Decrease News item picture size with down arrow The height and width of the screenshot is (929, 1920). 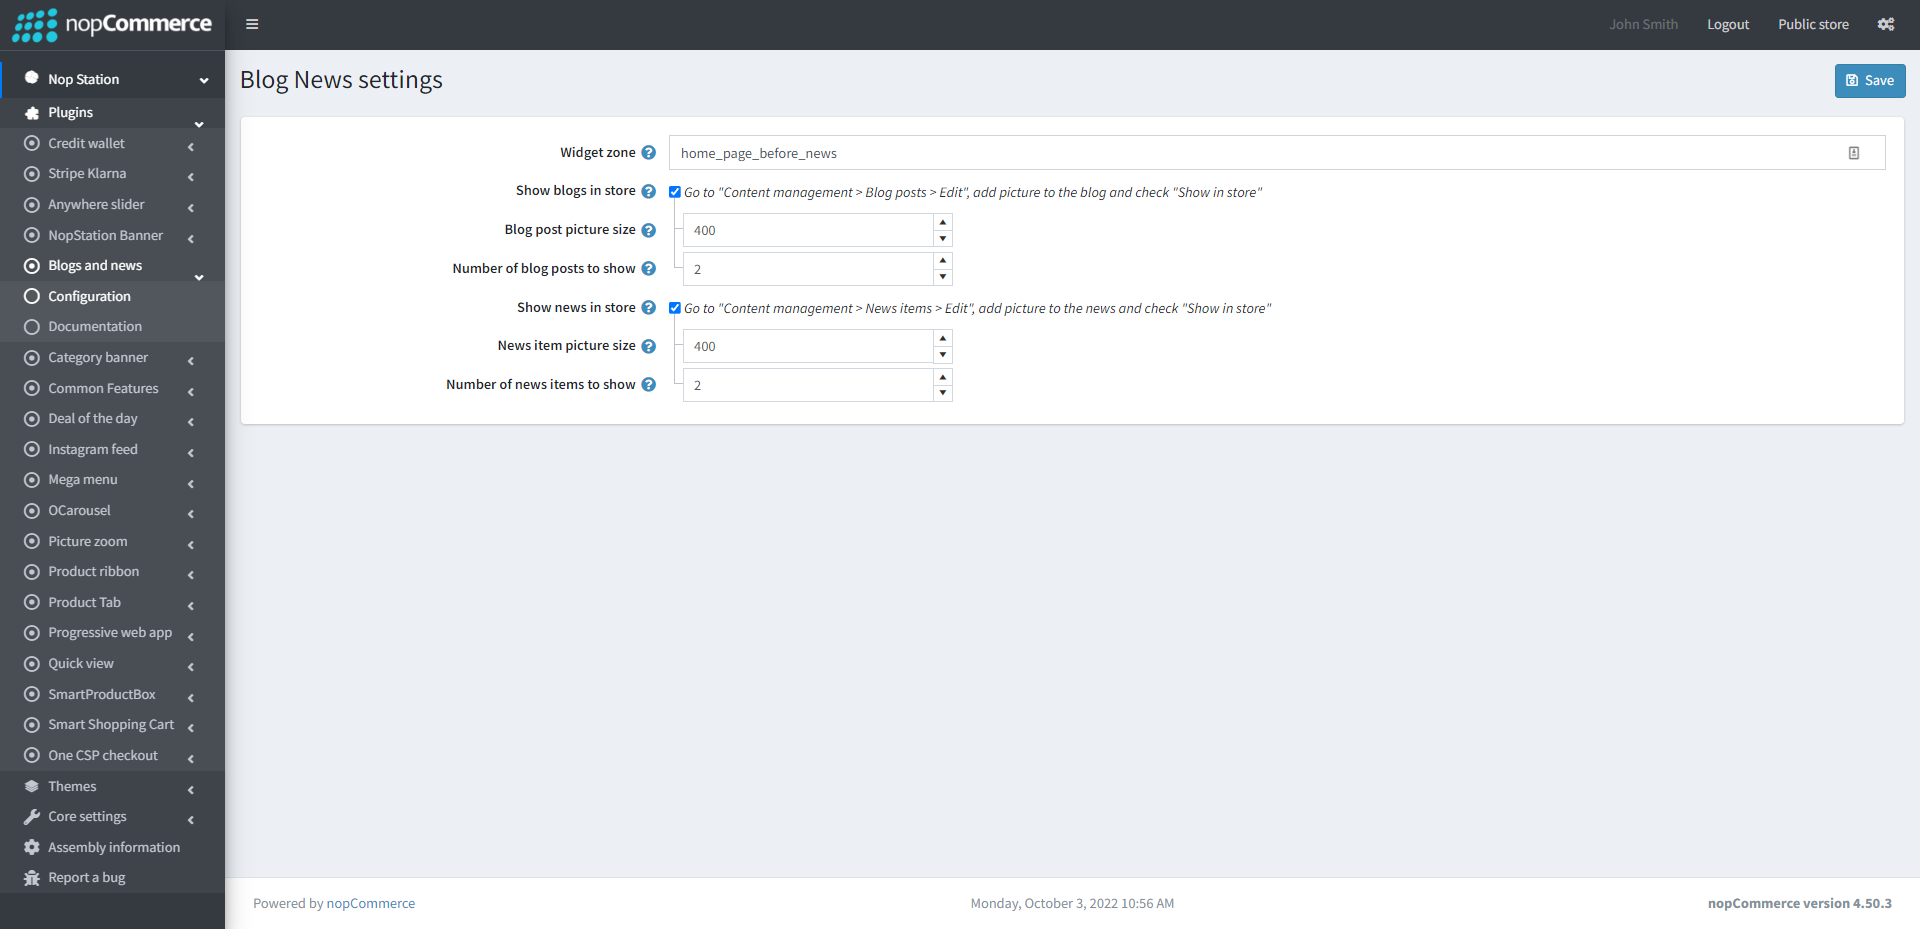pos(943,354)
